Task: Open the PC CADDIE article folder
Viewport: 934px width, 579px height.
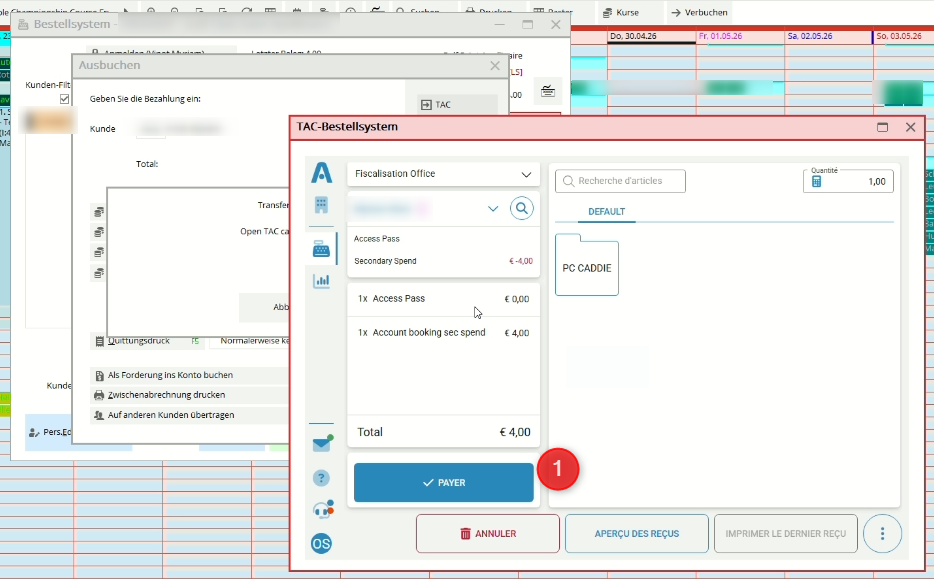Action: [x=587, y=268]
